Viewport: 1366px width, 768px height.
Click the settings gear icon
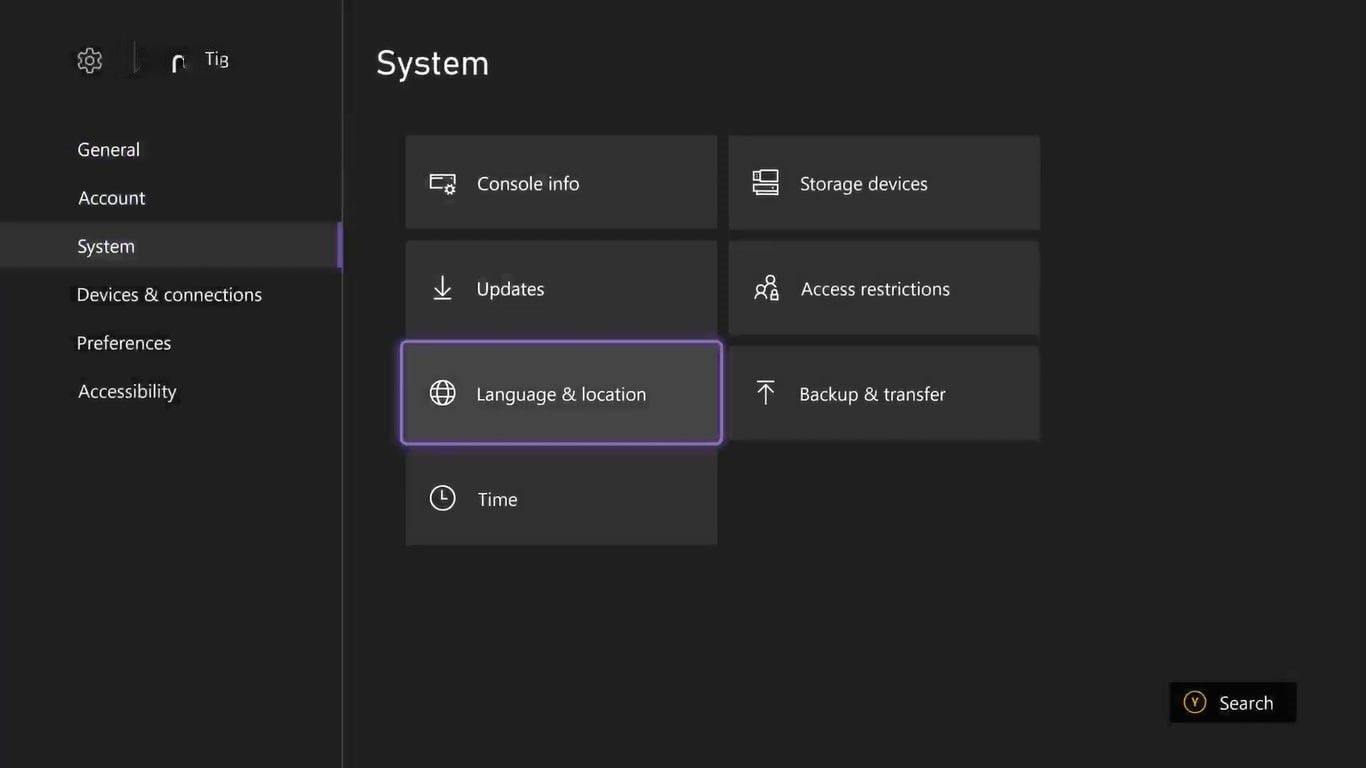(90, 61)
